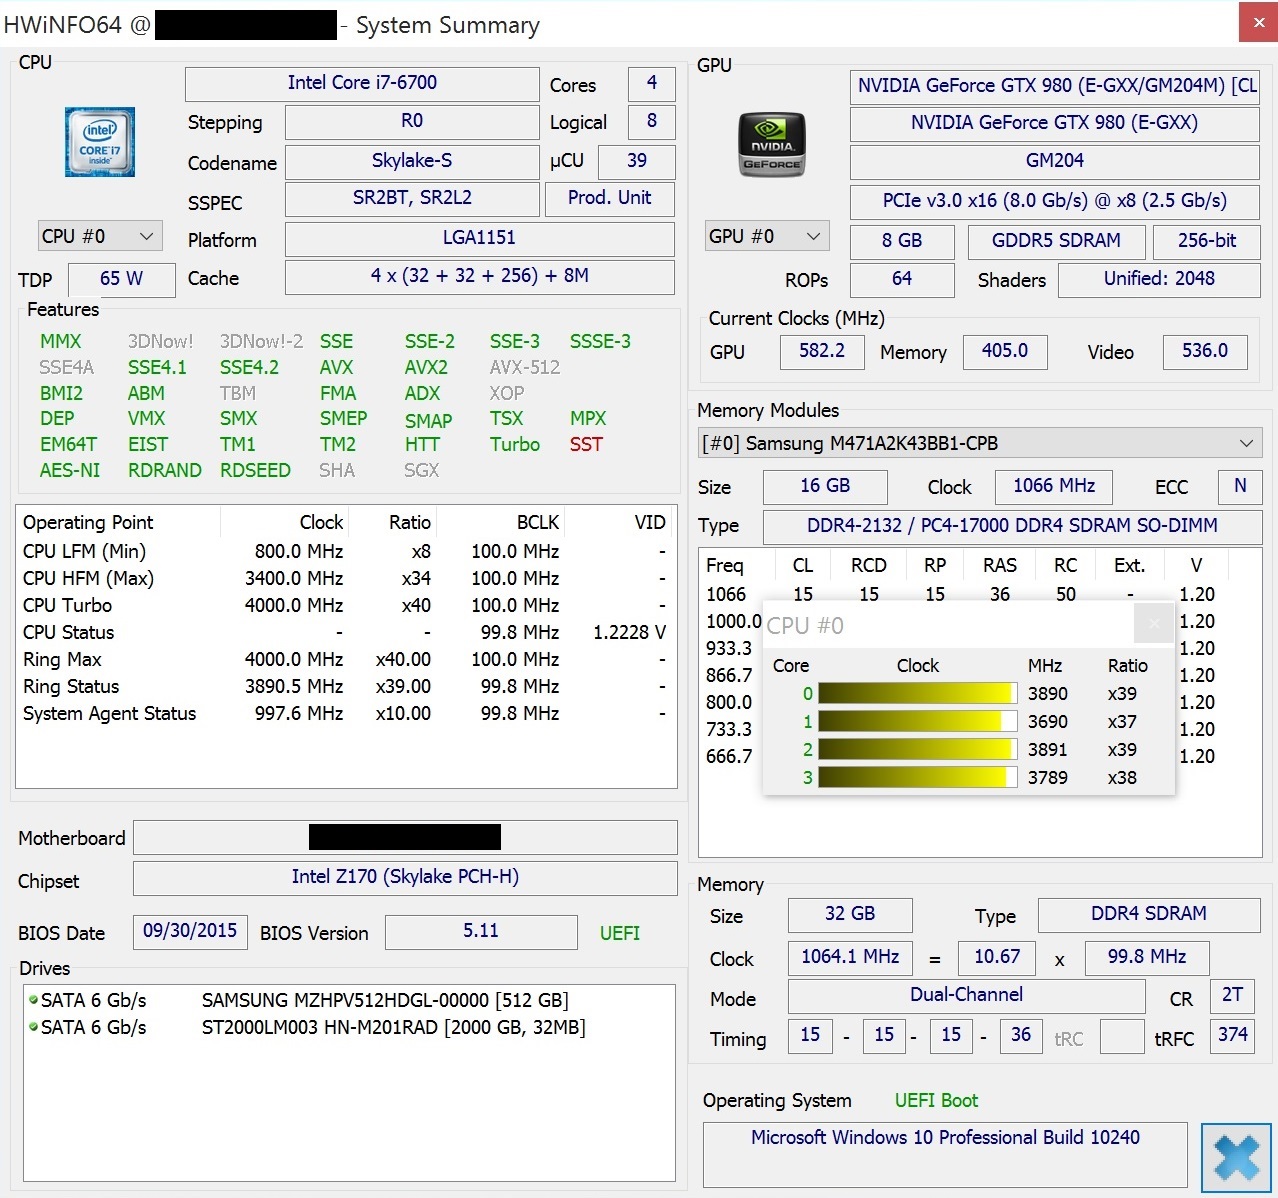
Task: Click the SSPEC SR2BT, SR2L2 field
Action: click(412, 199)
